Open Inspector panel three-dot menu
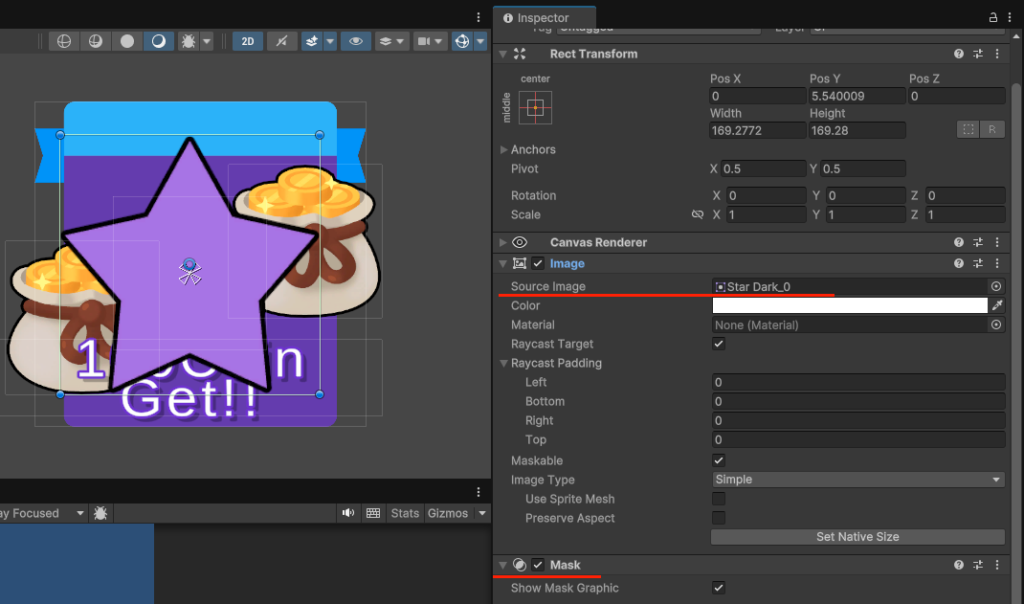Screen dimensions: 1024x604 [x=1010, y=18]
